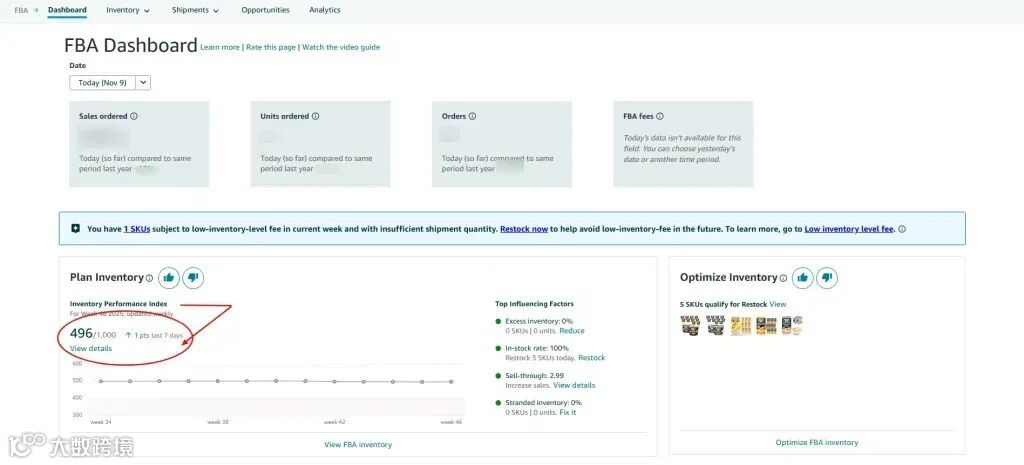1024x465 pixels.
Task: Select second product thumbnail in Restock row
Action: click(716, 325)
